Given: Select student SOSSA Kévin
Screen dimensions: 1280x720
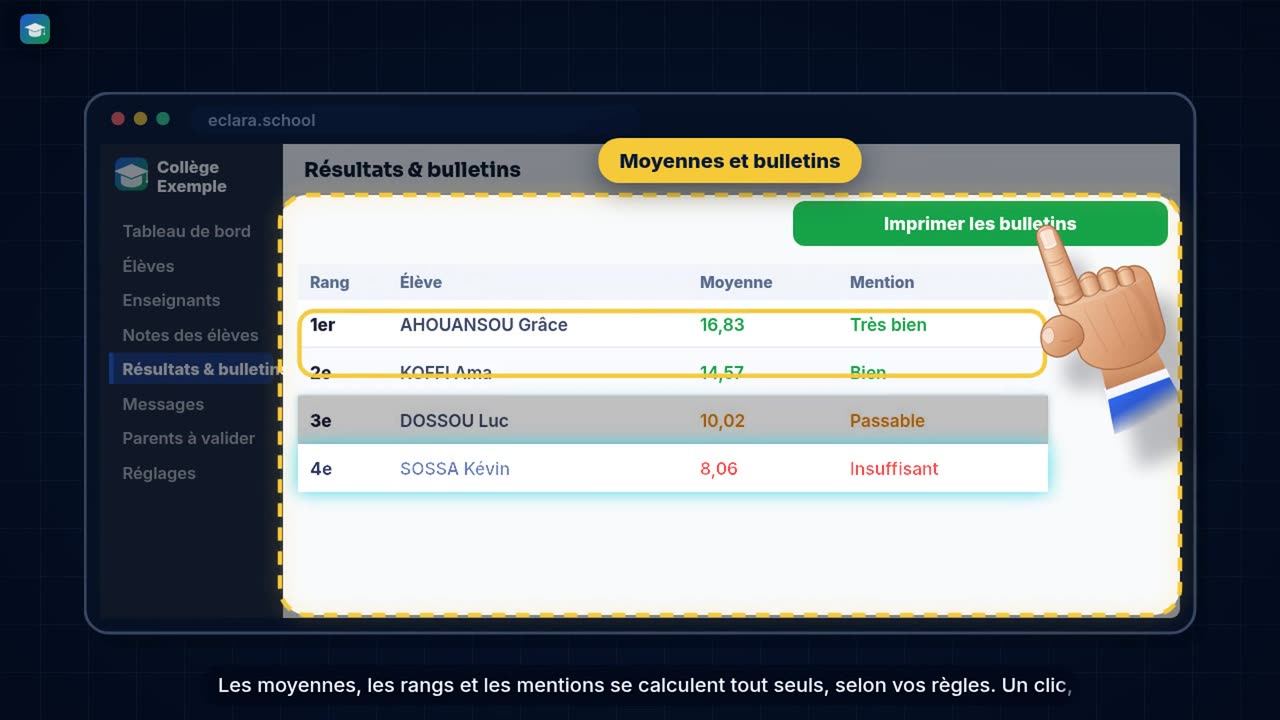Looking at the screenshot, I should pos(455,469).
